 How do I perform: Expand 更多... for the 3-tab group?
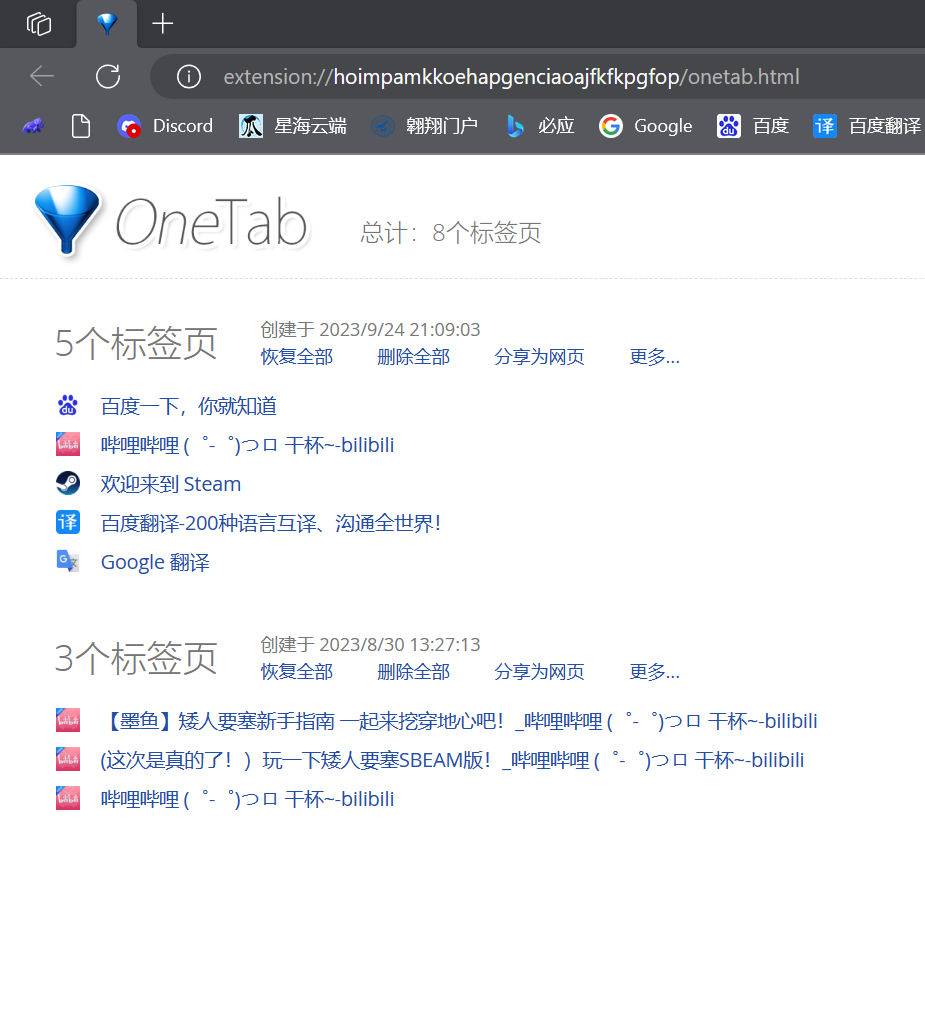[x=654, y=672]
